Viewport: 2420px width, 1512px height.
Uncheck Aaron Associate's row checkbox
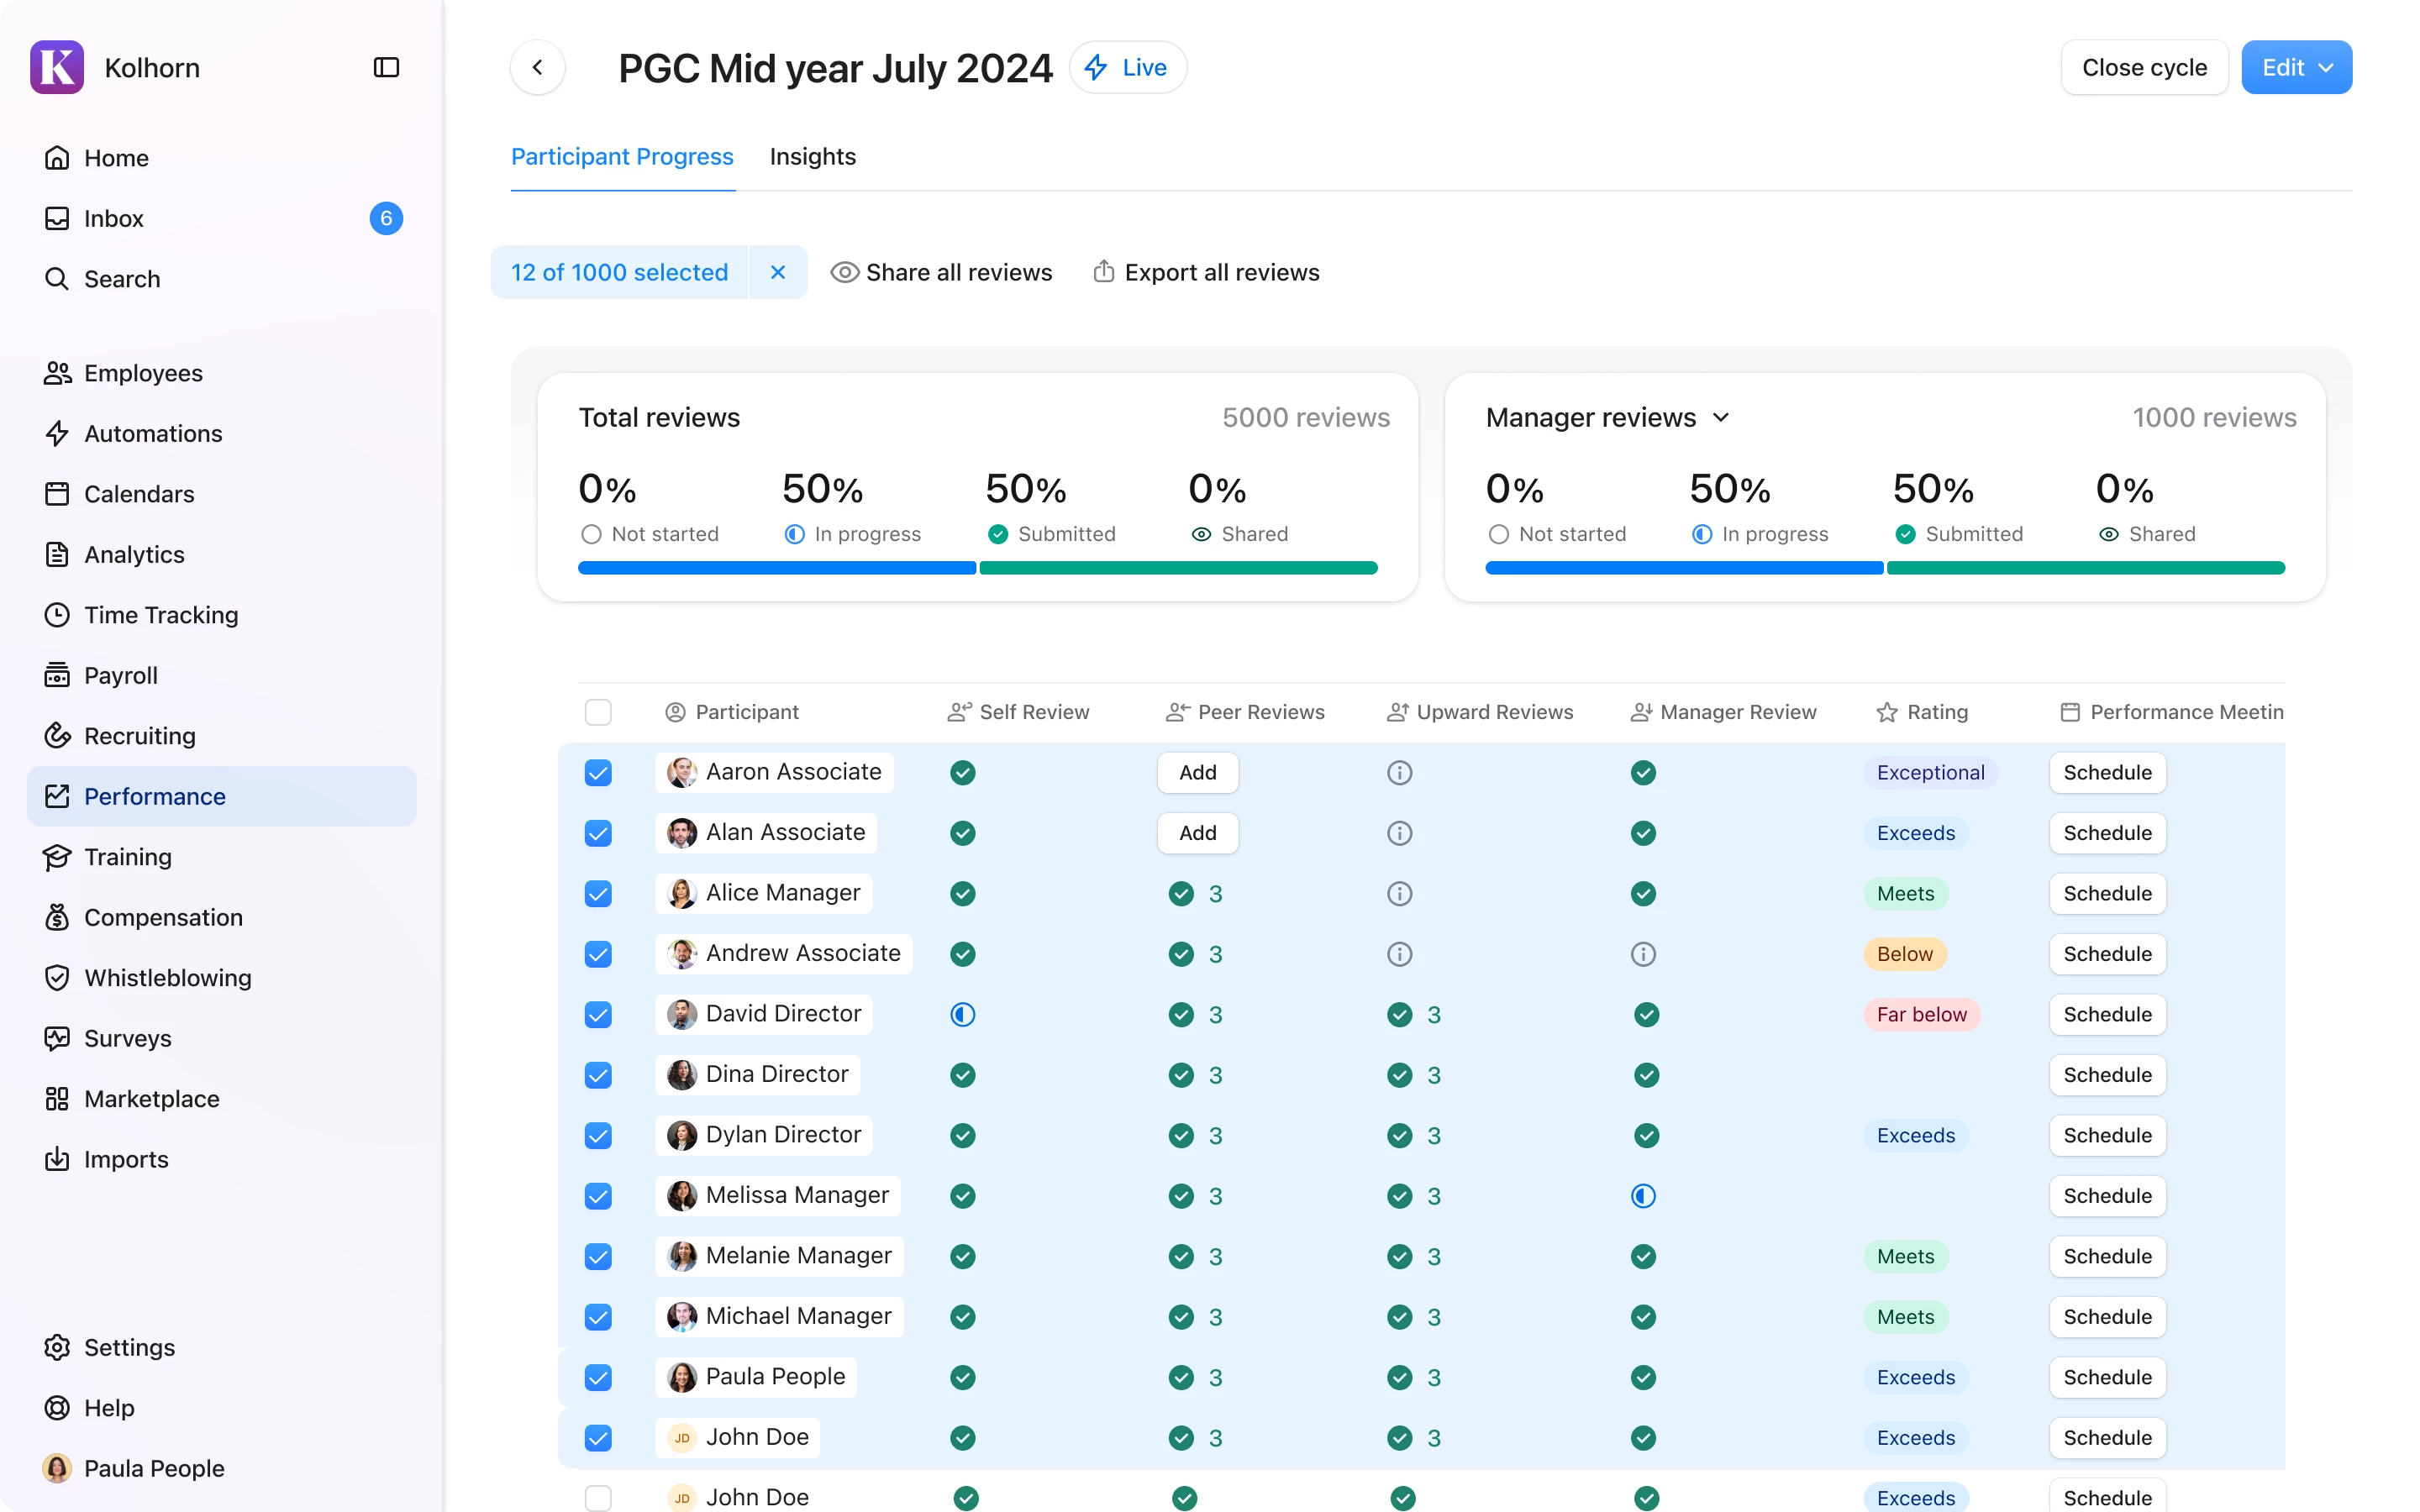click(598, 772)
